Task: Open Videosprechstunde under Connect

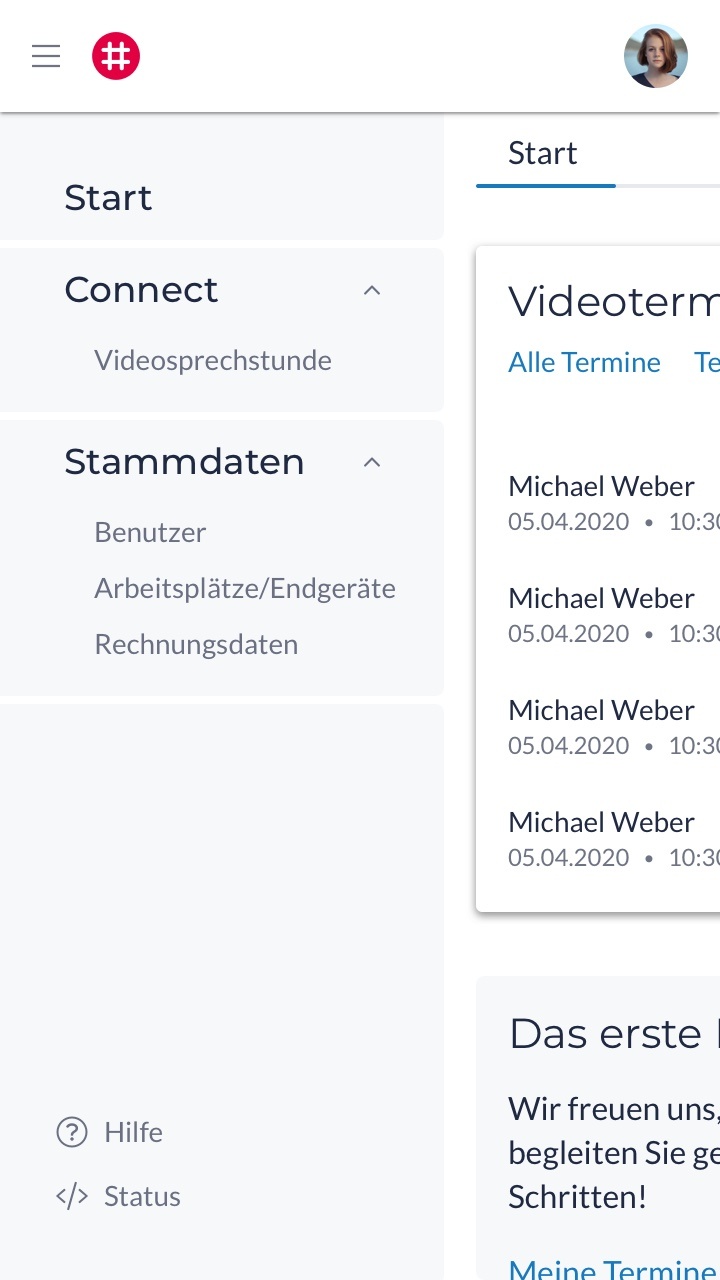Action: tap(213, 360)
